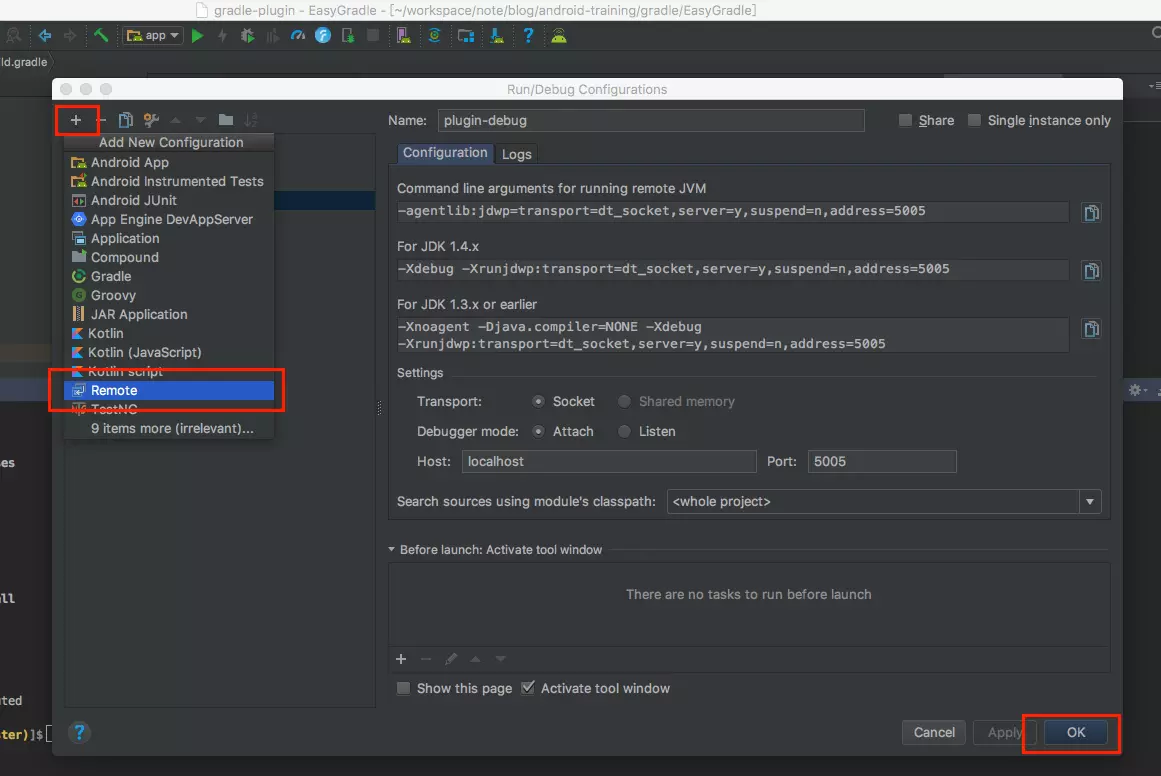Screen dimensions: 1161x776
Task: Copy the JVM command line arguments
Action: (1091, 213)
